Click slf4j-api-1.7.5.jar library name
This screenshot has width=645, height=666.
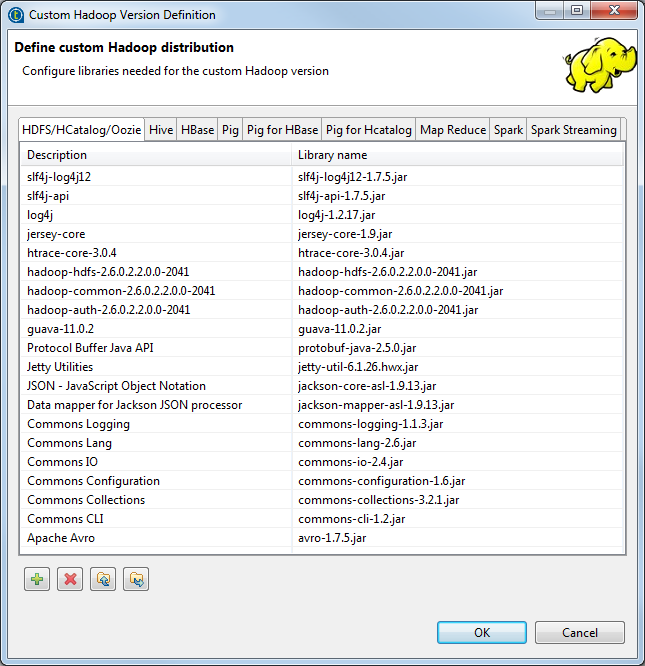[341, 196]
